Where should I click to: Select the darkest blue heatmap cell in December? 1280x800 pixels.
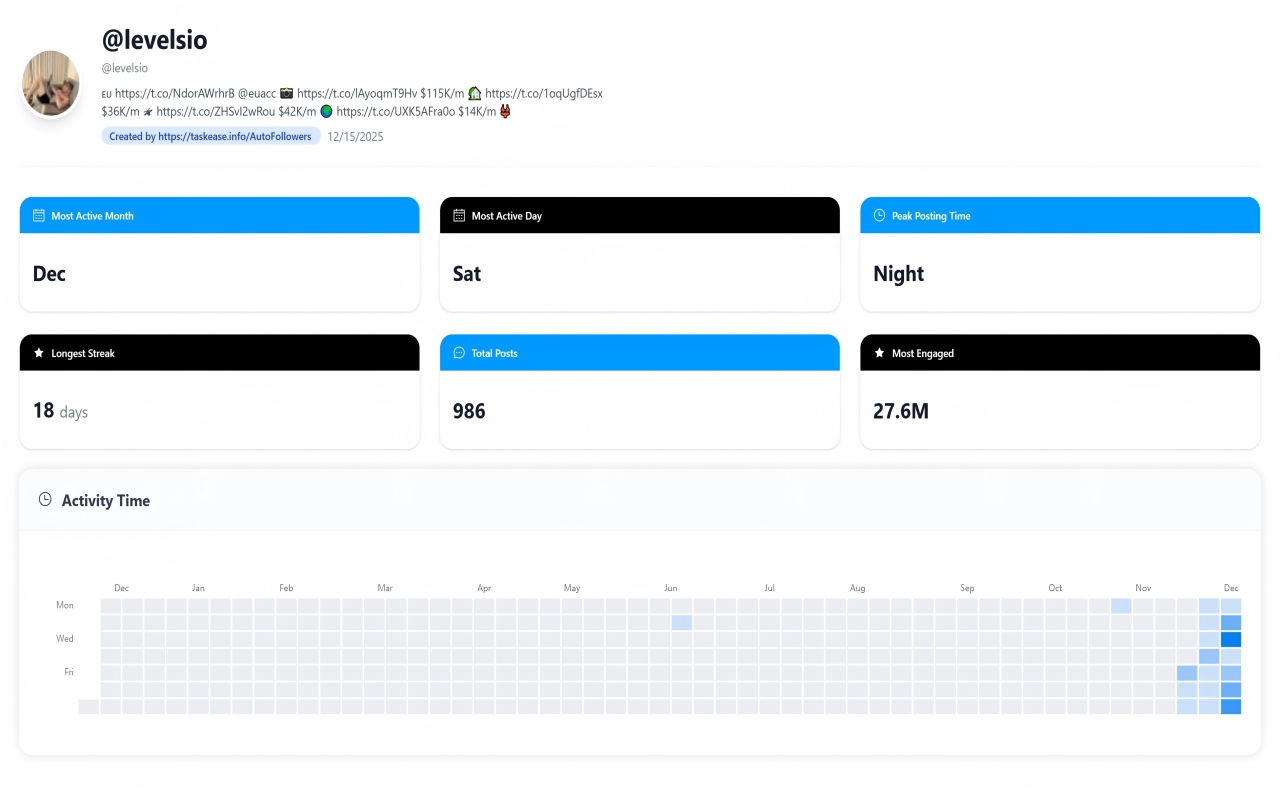pyautogui.click(x=1231, y=639)
